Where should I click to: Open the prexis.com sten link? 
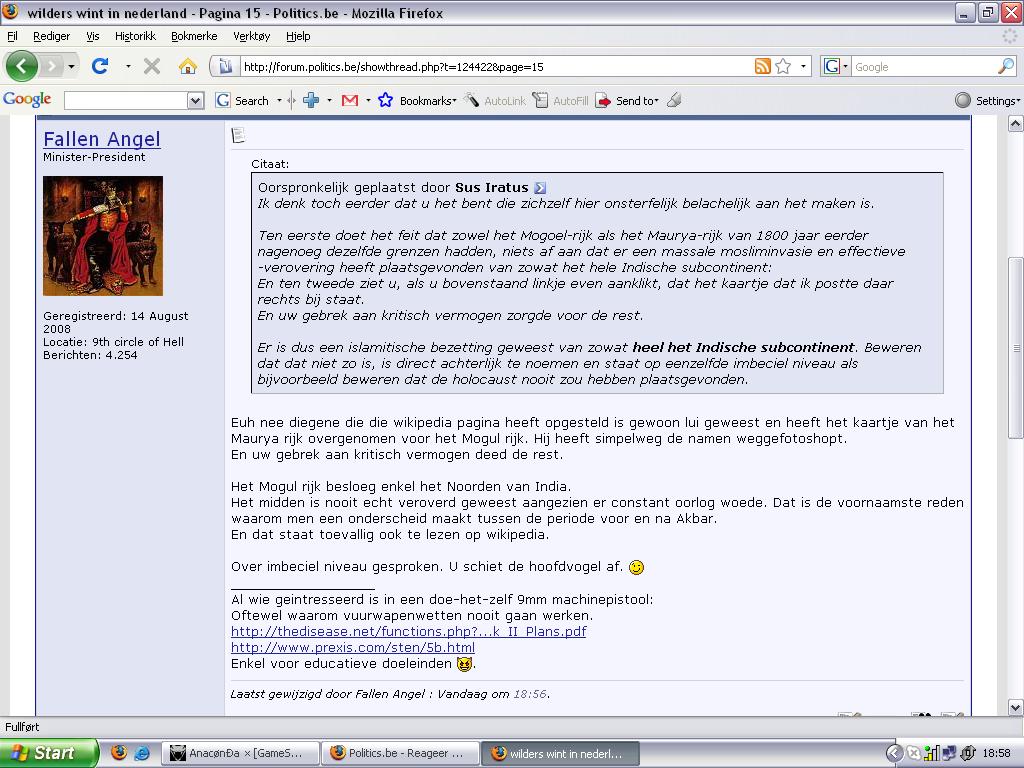(353, 647)
